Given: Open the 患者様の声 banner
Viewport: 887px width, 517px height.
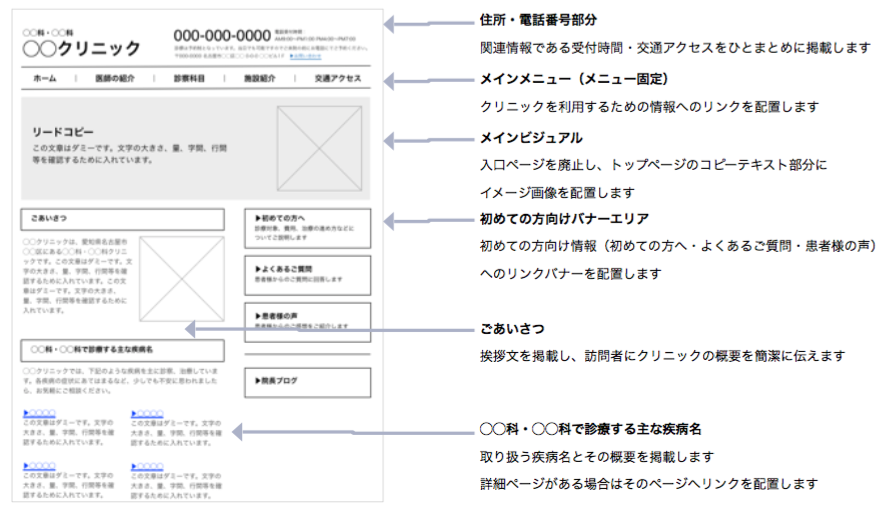Looking at the screenshot, I should [x=308, y=322].
